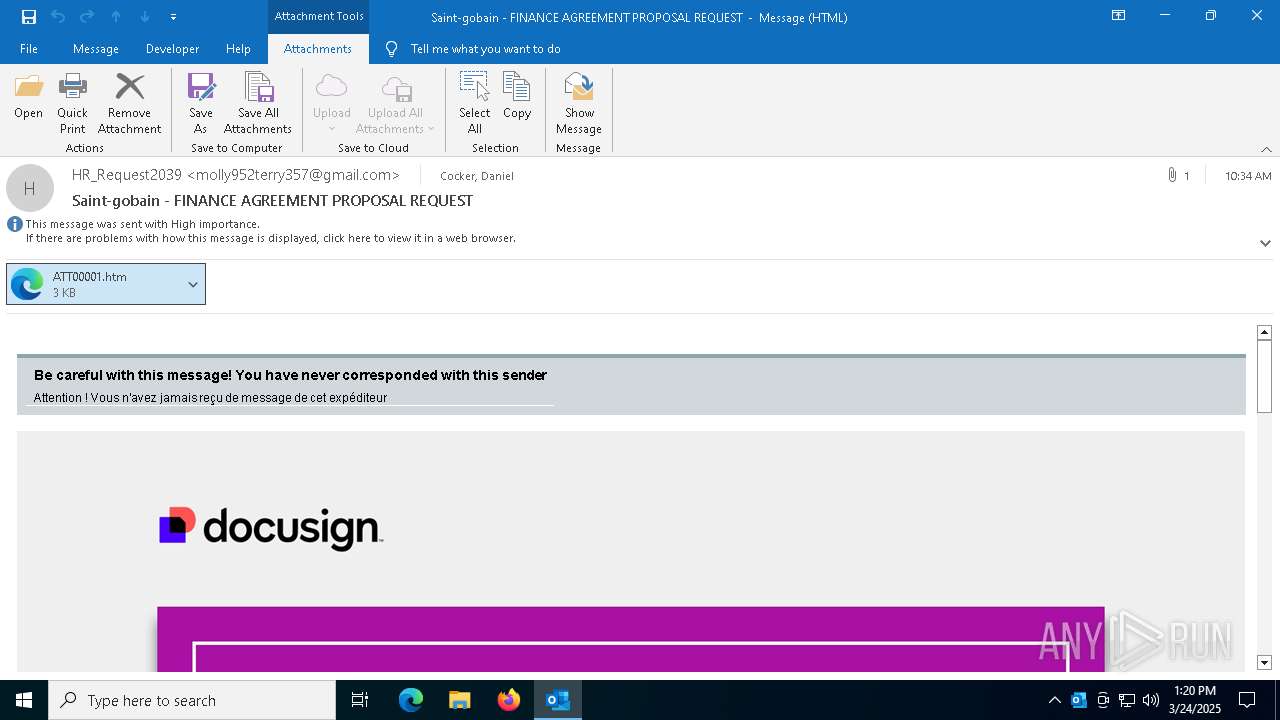This screenshot has height=720, width=1280.
Task: Click the volume icon in the system tray
Action: point(1151,700)
